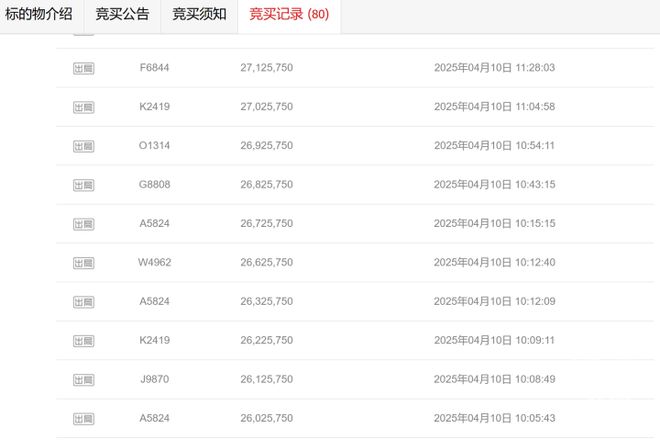Select bidder code J9870
Viewport: 660px width, 440px height.
tap(154, 379)
